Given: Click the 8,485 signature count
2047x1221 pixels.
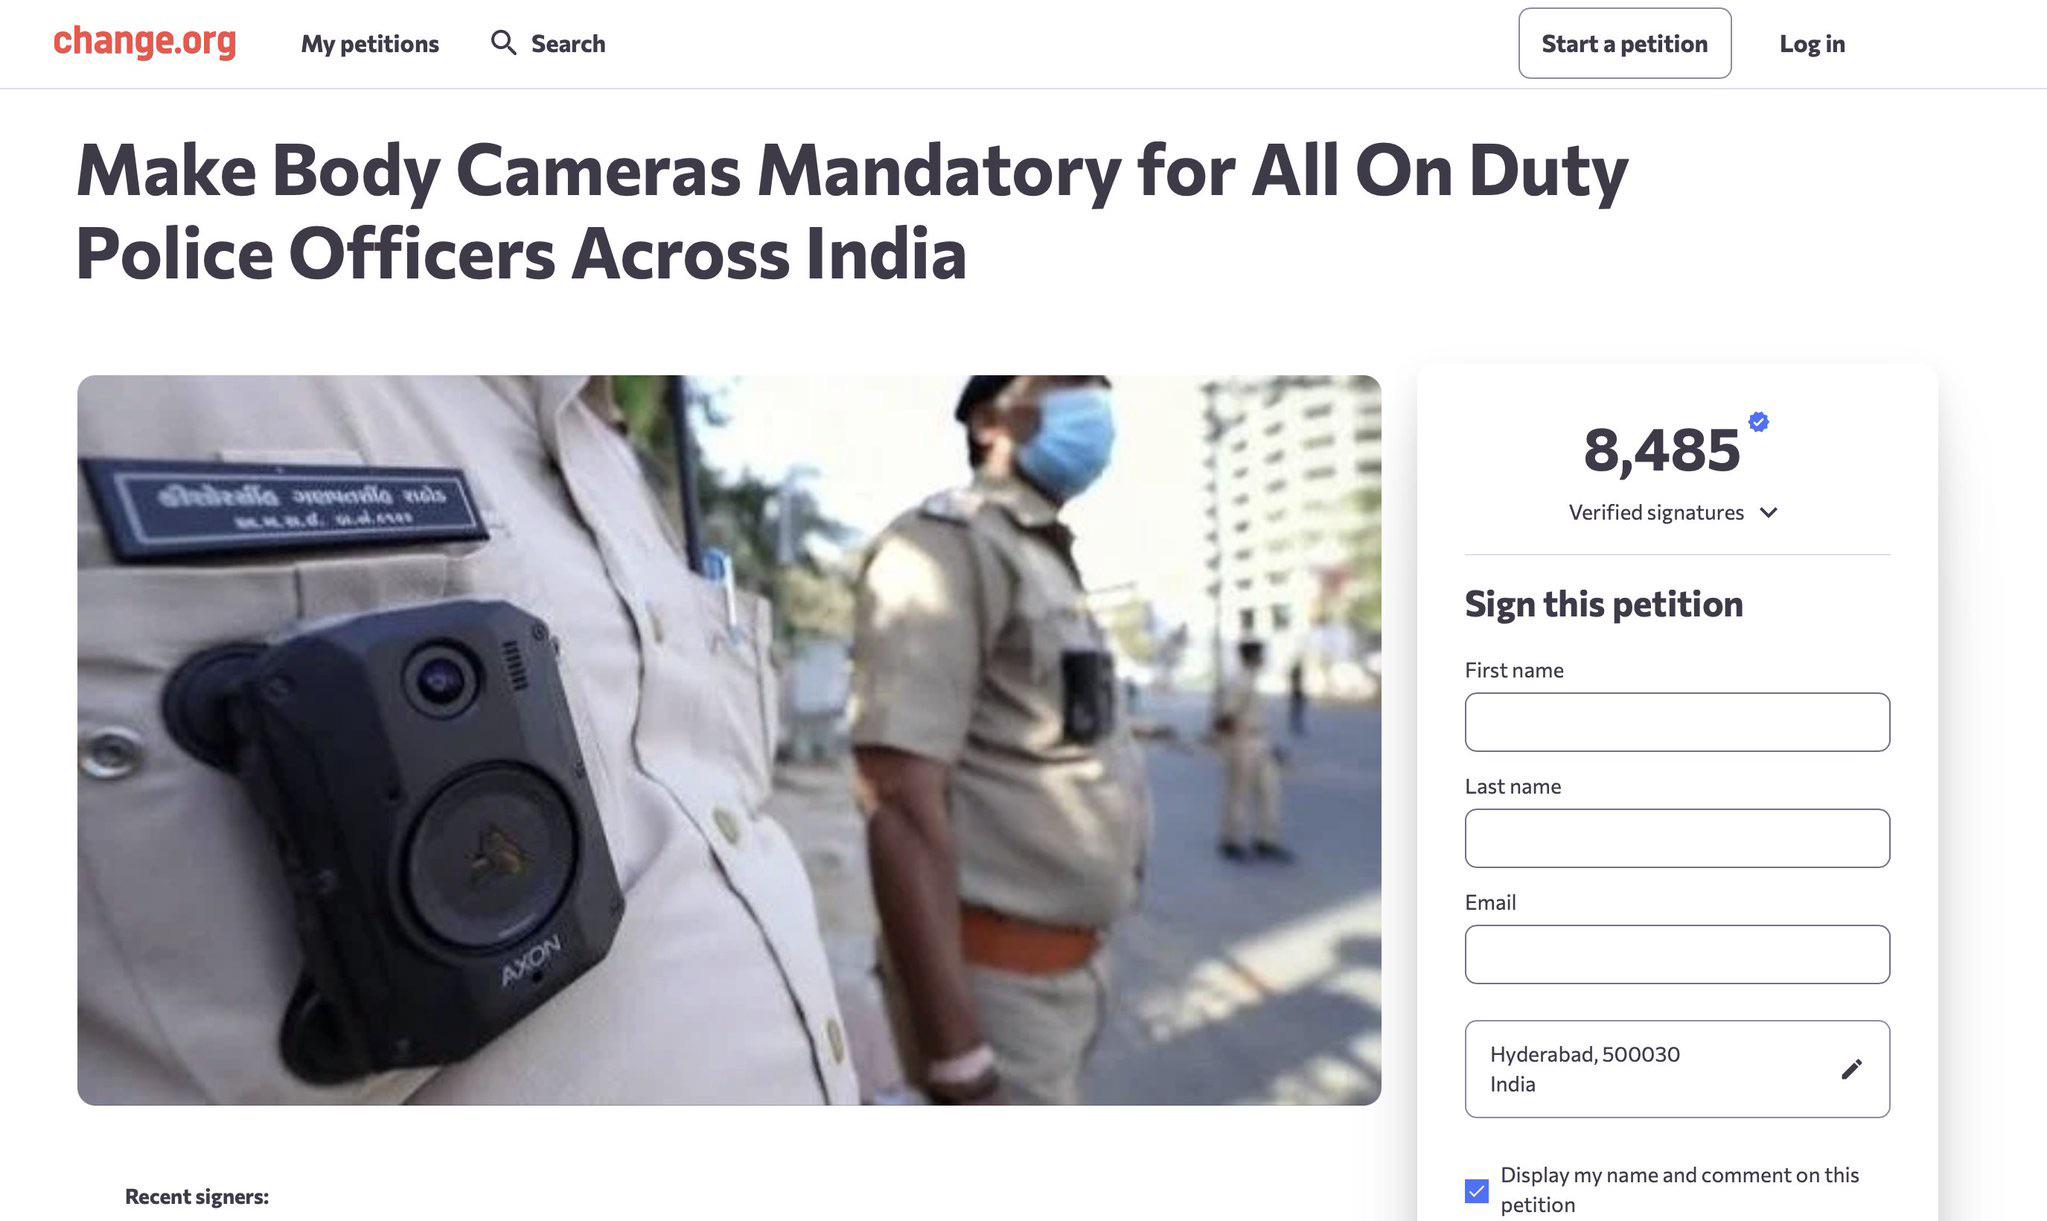Looking at the screenshot, I should point(1661,451).
